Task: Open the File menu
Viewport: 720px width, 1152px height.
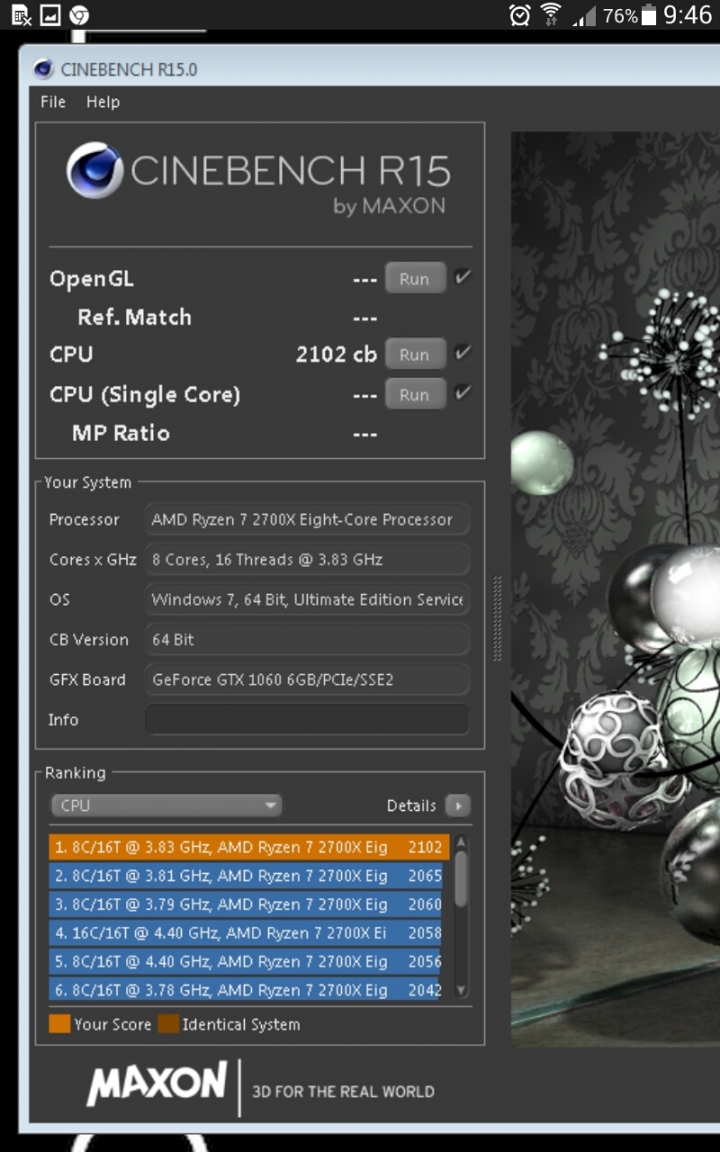Action: pos(53,101)
